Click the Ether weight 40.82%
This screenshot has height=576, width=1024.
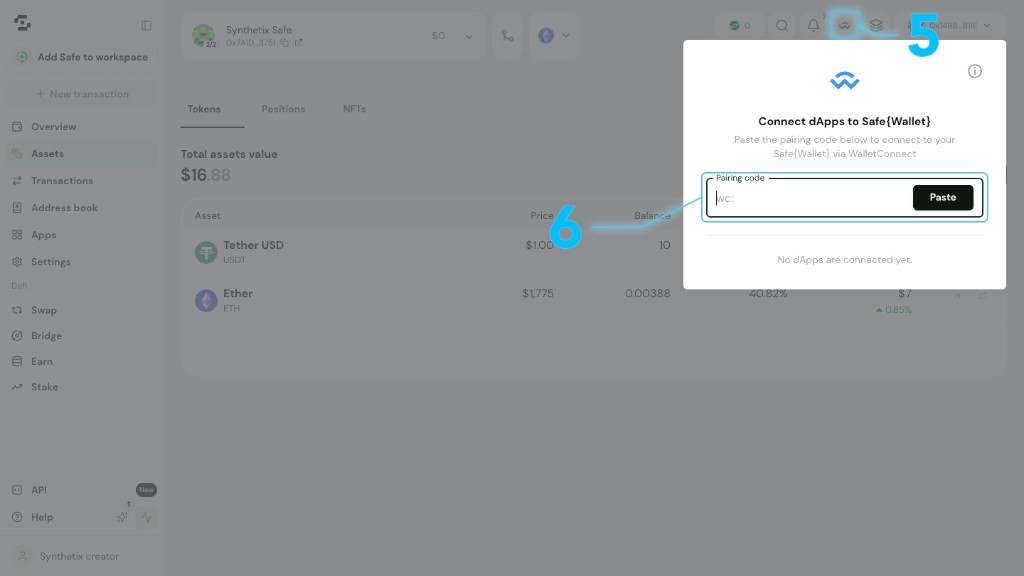[768, 294]
